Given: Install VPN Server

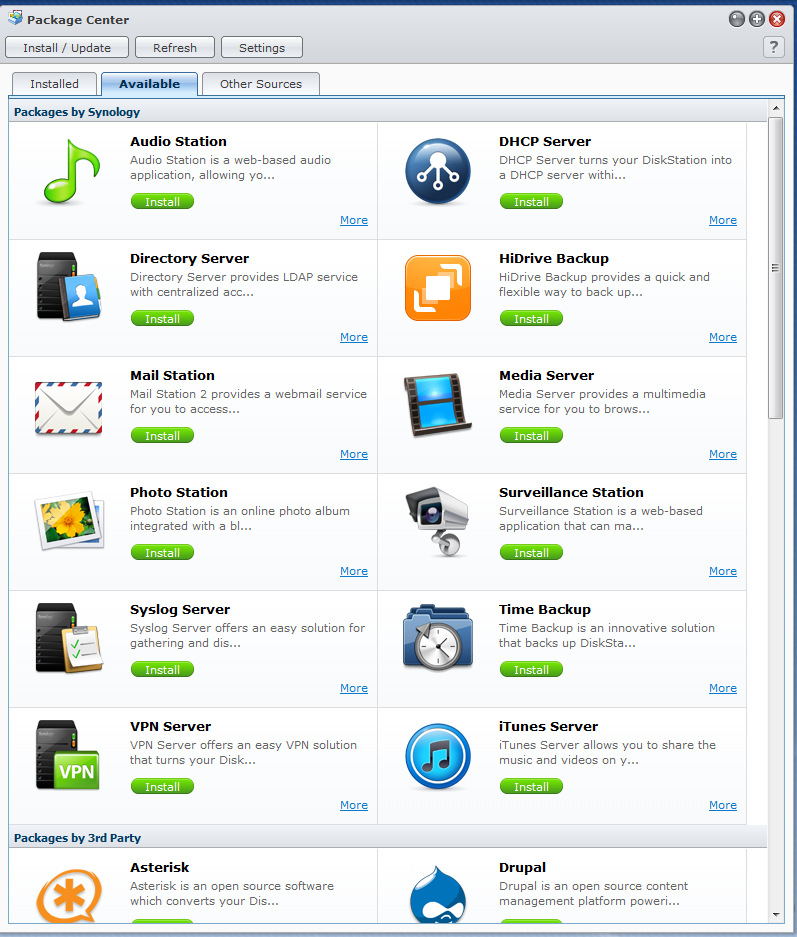Looking at the screenshot, I should coord(163,787).
